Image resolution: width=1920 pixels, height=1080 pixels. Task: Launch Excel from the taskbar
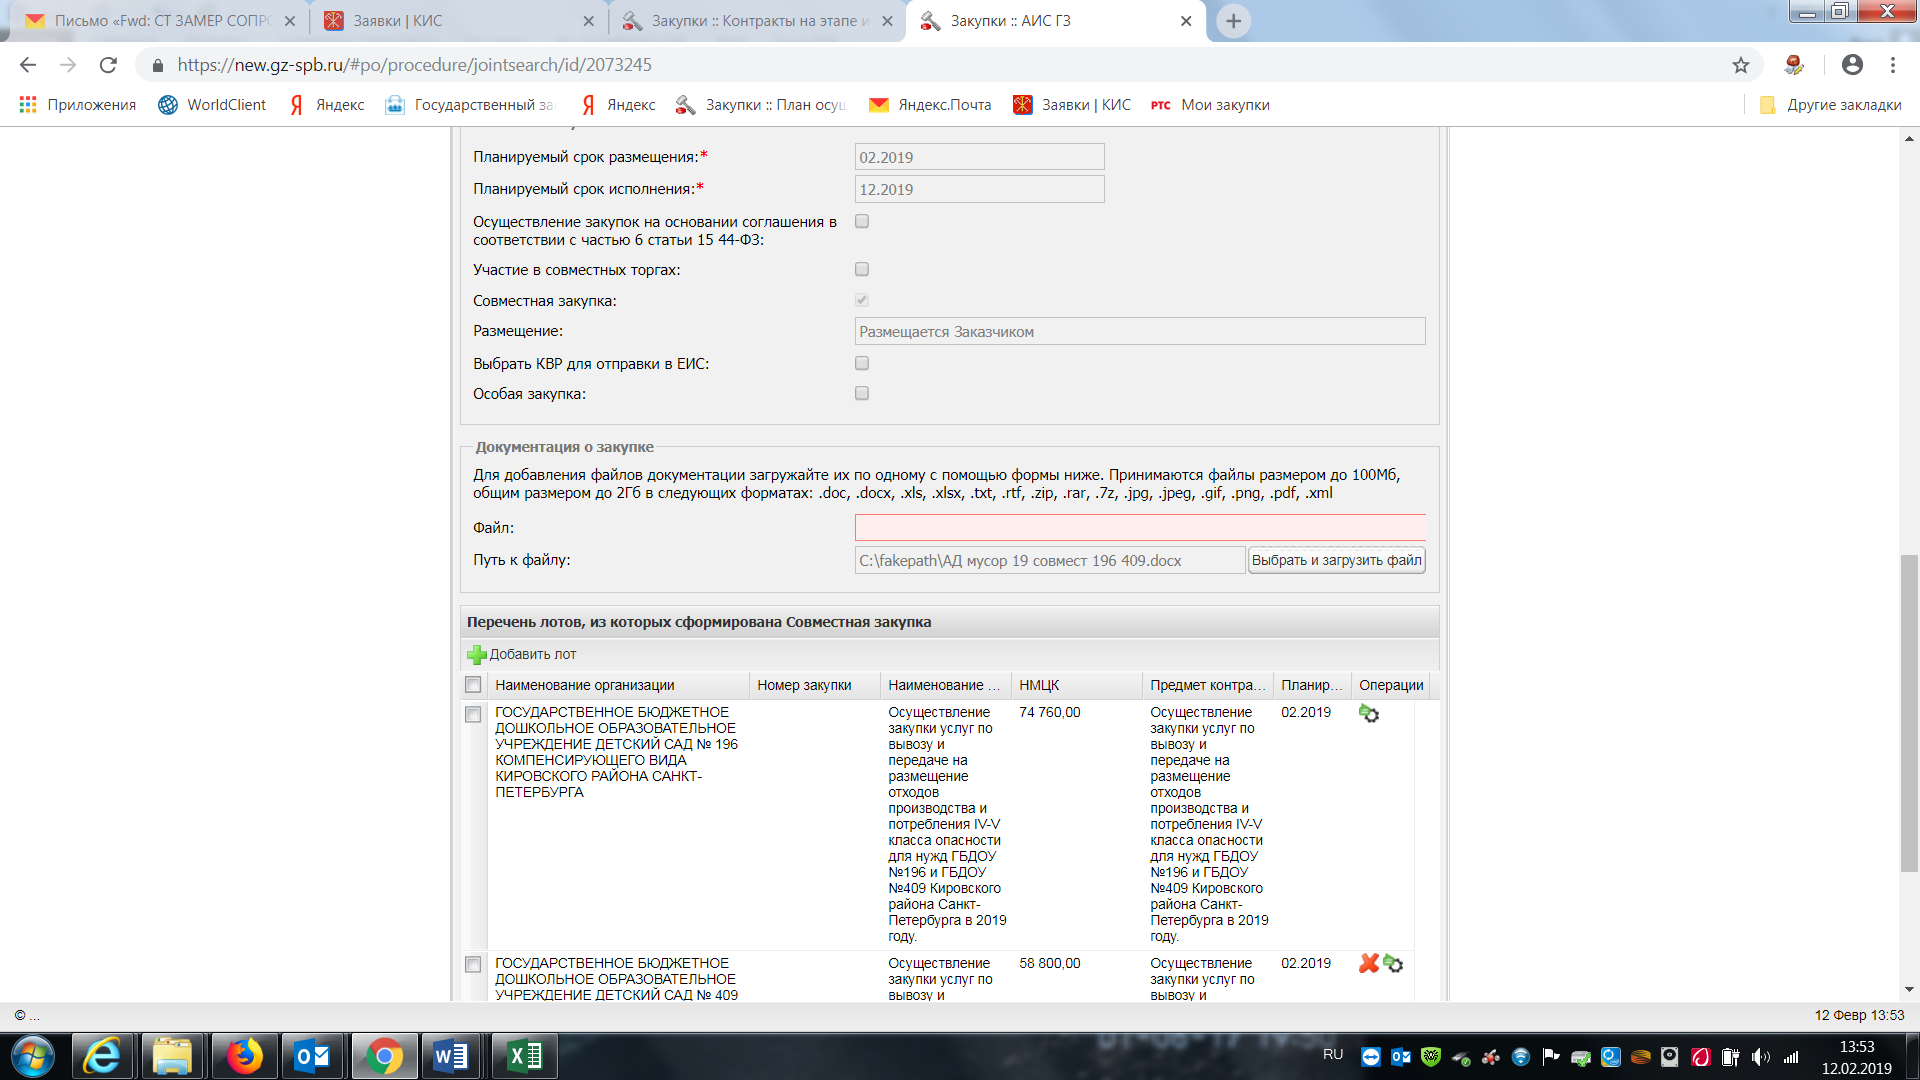[x=524, y=1056]
